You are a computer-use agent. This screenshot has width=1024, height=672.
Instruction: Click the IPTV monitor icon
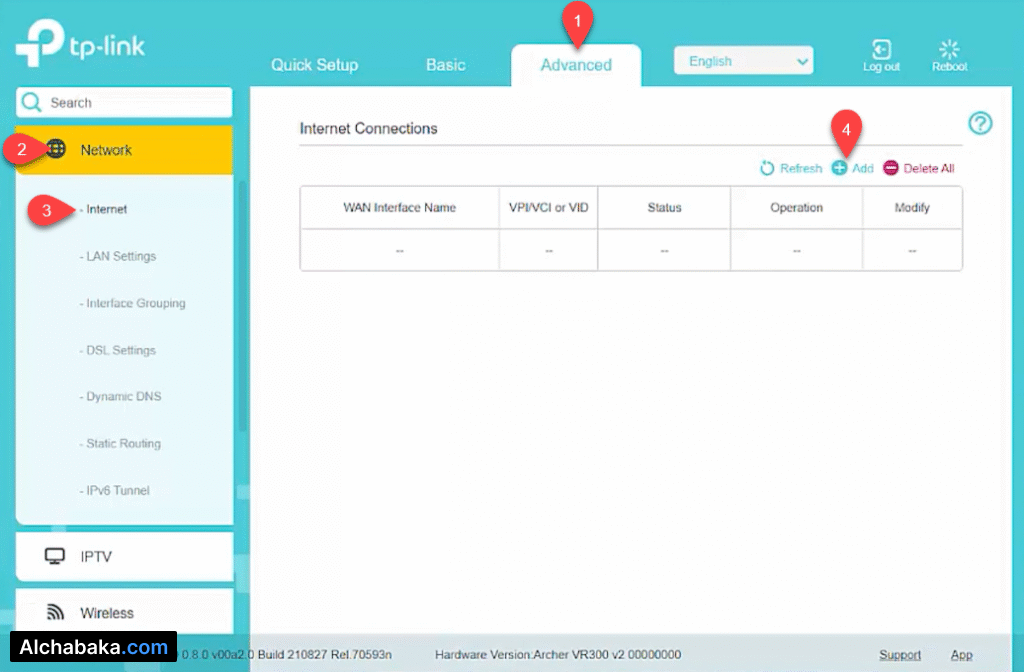[x=55, y=556]
